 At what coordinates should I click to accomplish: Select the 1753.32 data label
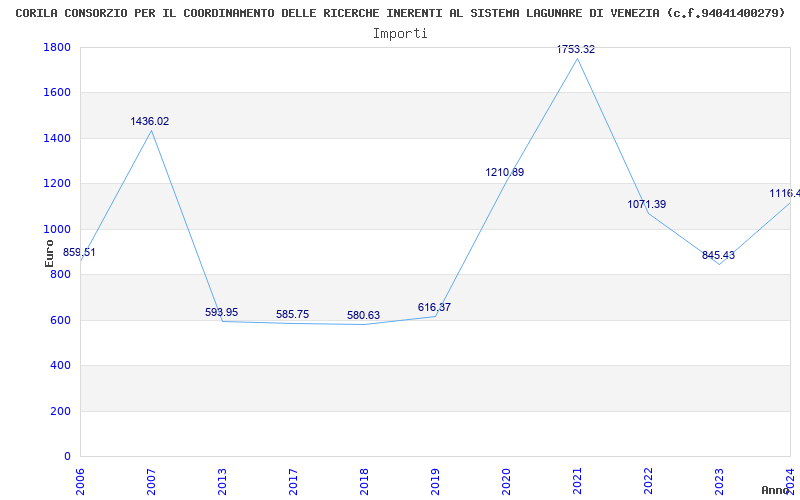(576, 49)
